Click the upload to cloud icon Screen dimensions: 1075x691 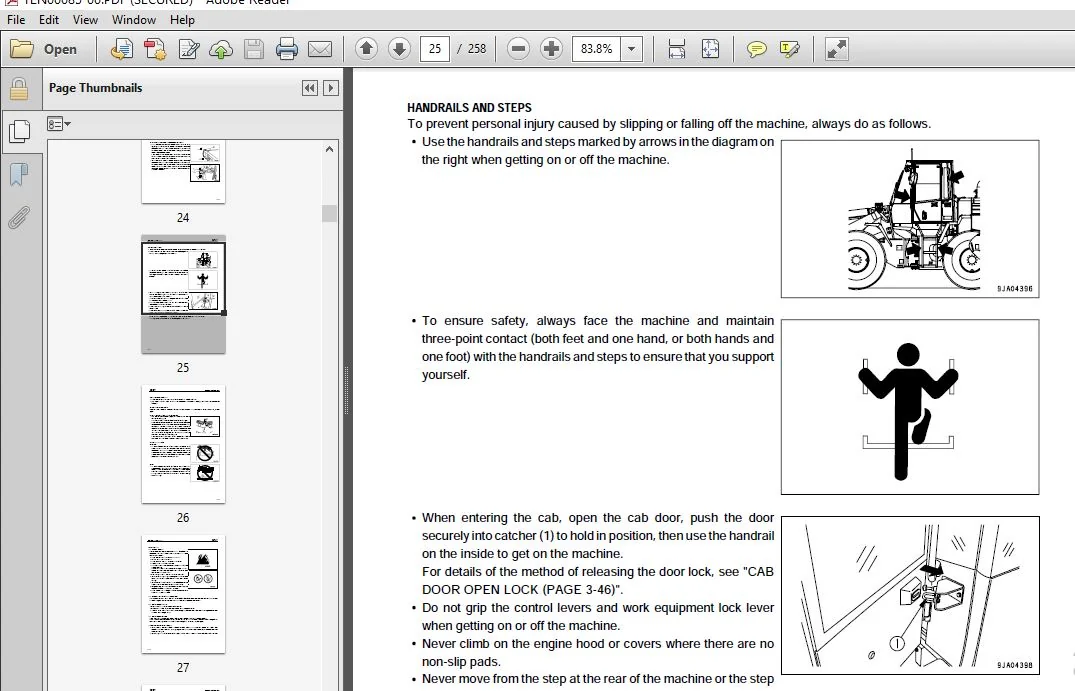click(221, 49)
